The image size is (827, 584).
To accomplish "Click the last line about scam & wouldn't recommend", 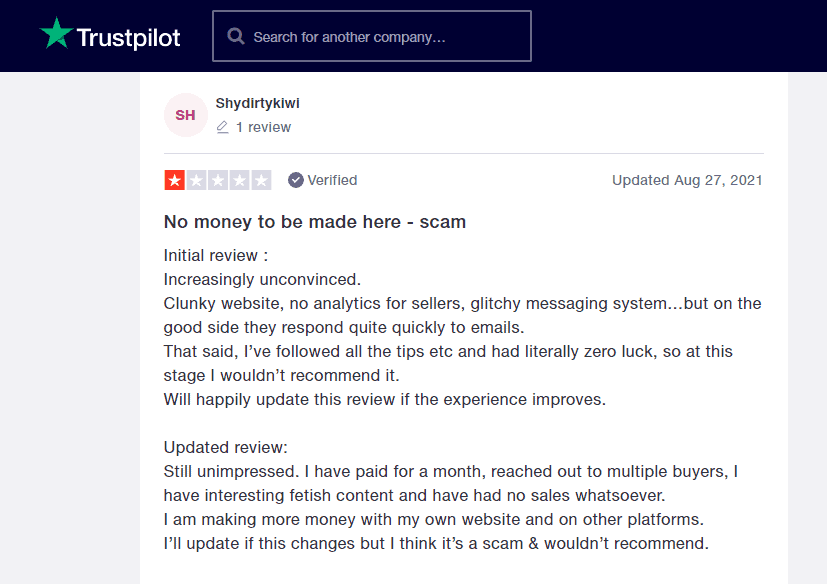I will [x=436, y=543].
